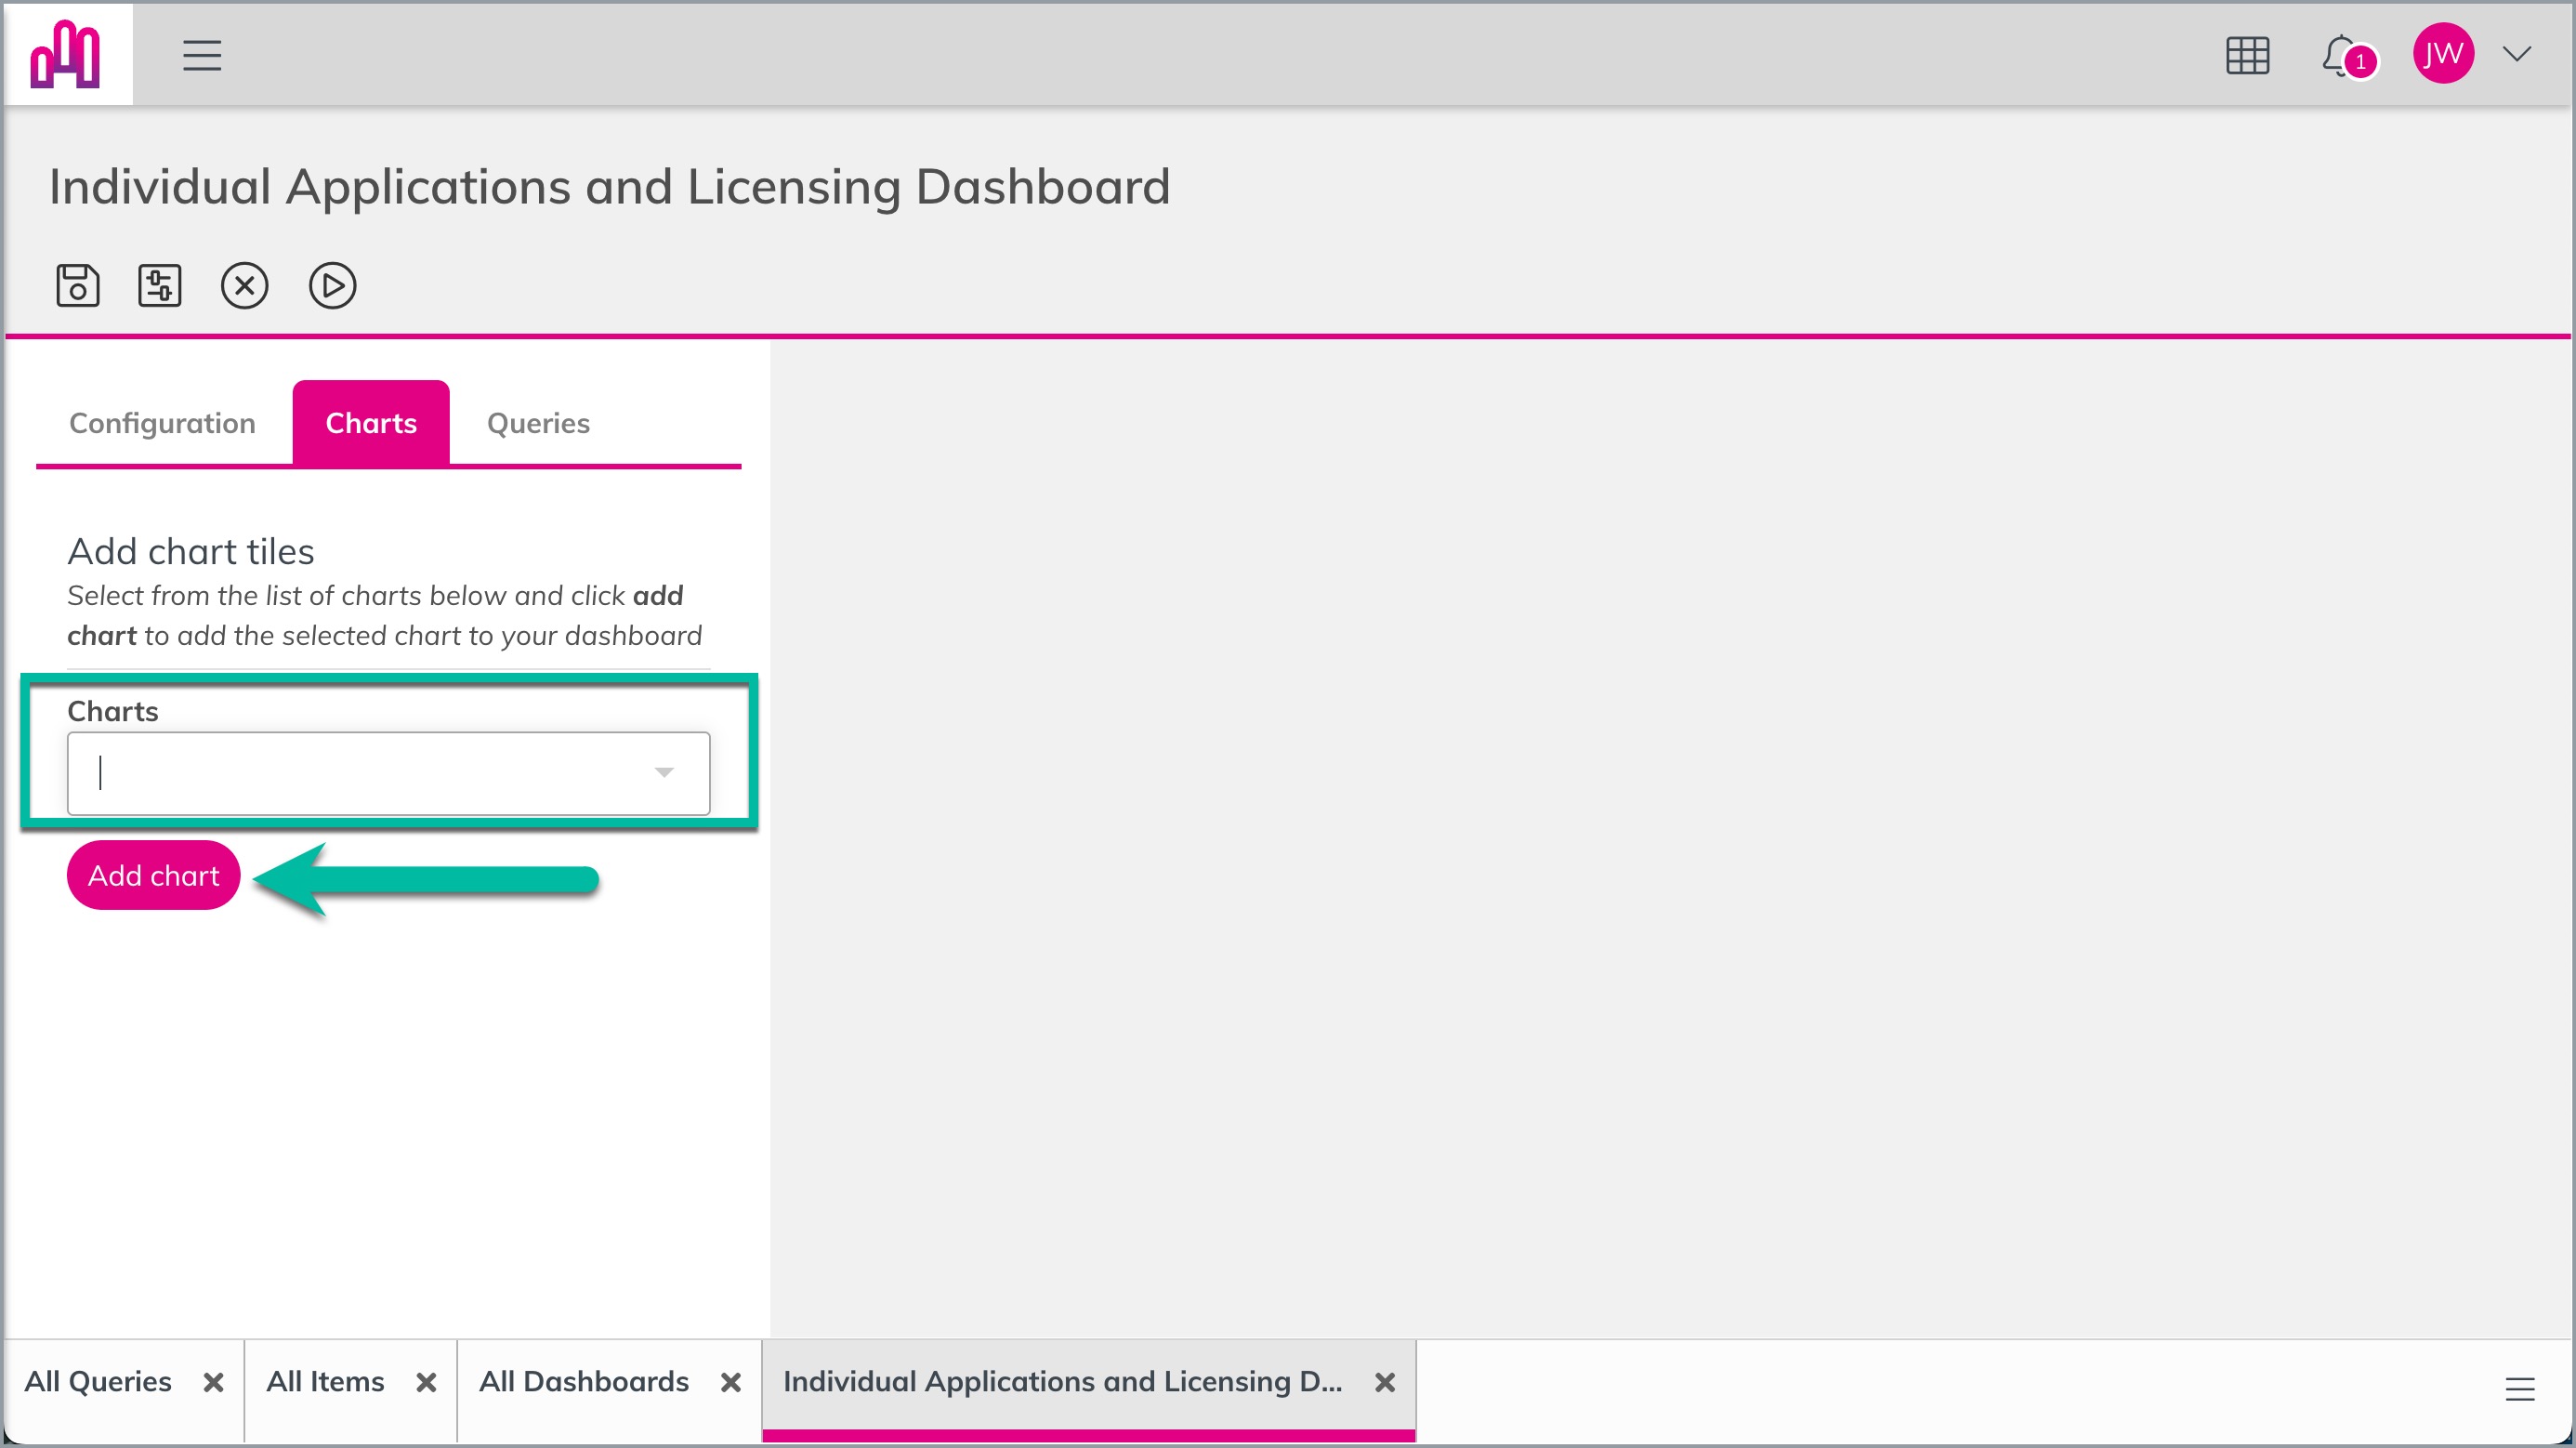Click the Add chart button
Screen dimensions: 2576x1448
(x=153, y=876)
